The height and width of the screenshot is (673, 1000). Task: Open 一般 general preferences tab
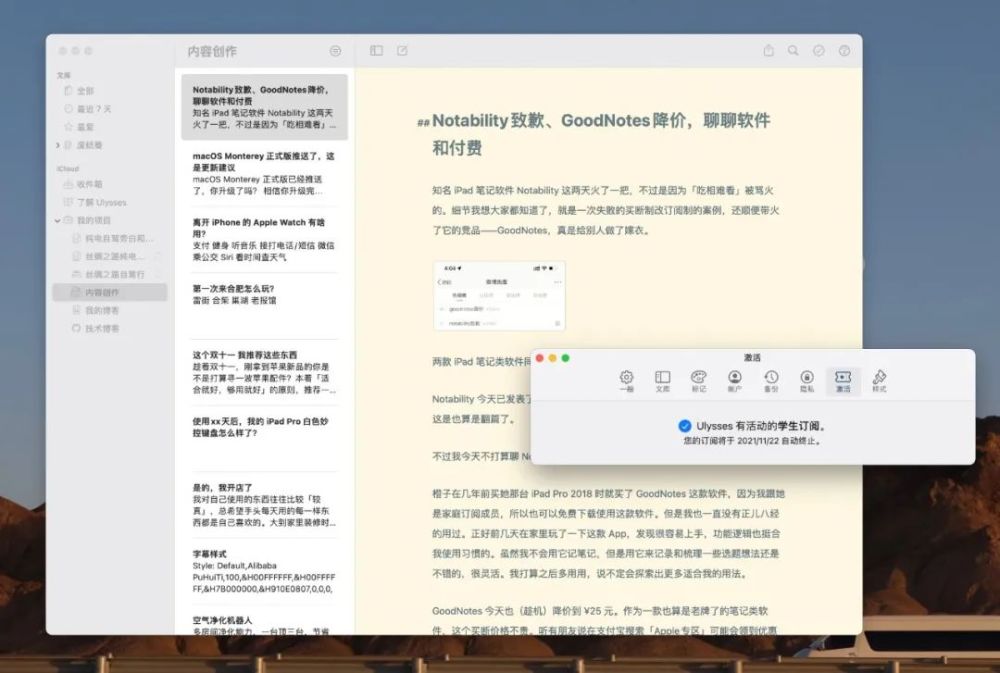626,381
